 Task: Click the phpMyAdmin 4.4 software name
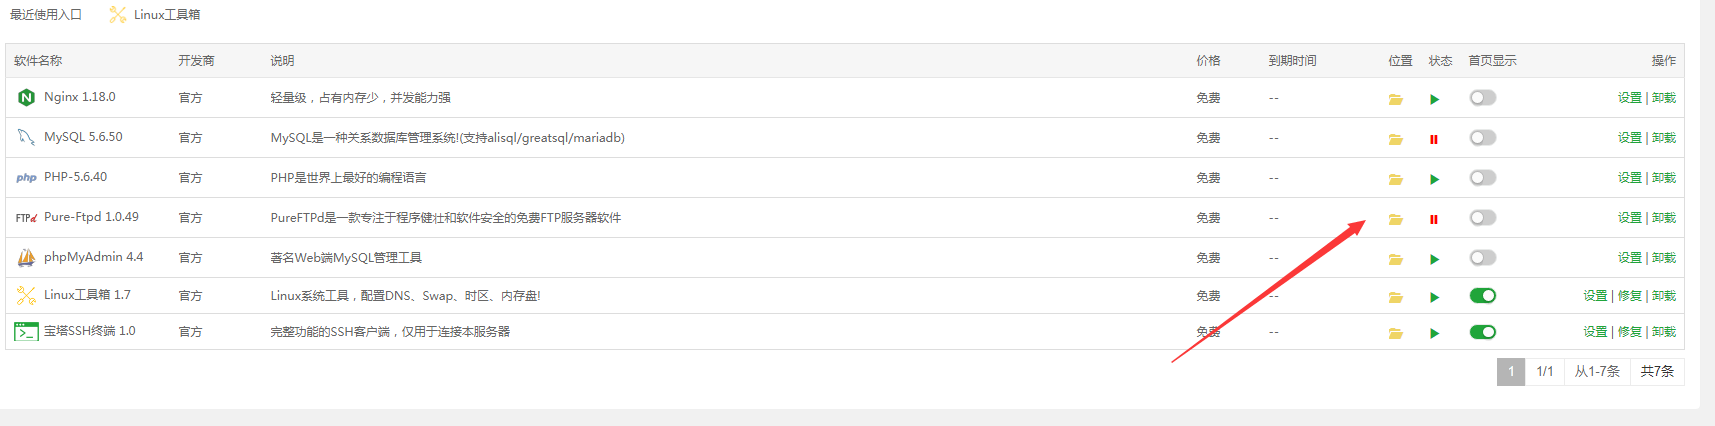[93, 257]
